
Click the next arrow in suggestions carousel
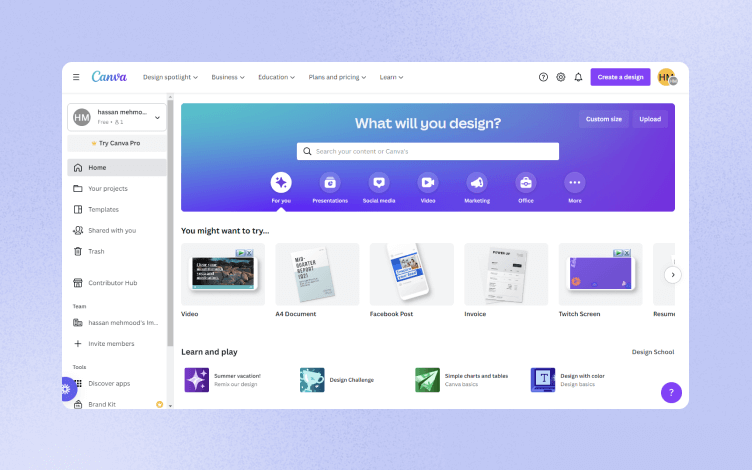tap(673, 275)
